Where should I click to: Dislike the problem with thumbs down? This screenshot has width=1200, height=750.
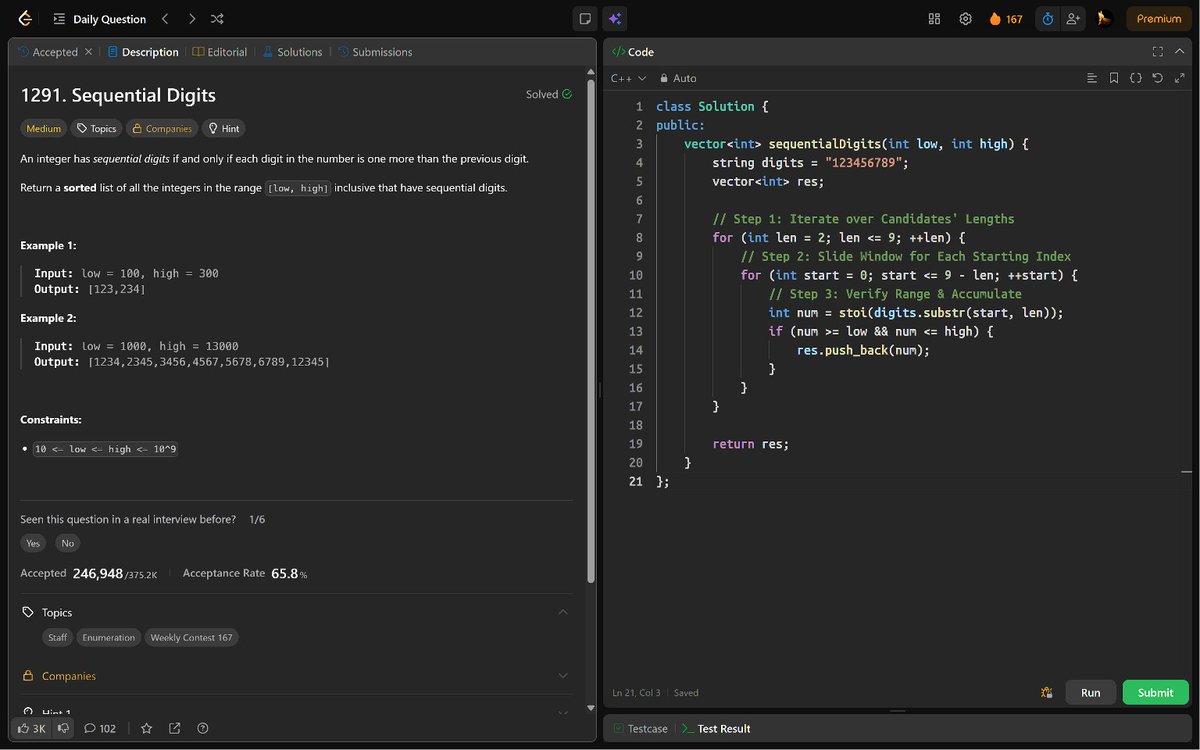(x=63, y=728)
